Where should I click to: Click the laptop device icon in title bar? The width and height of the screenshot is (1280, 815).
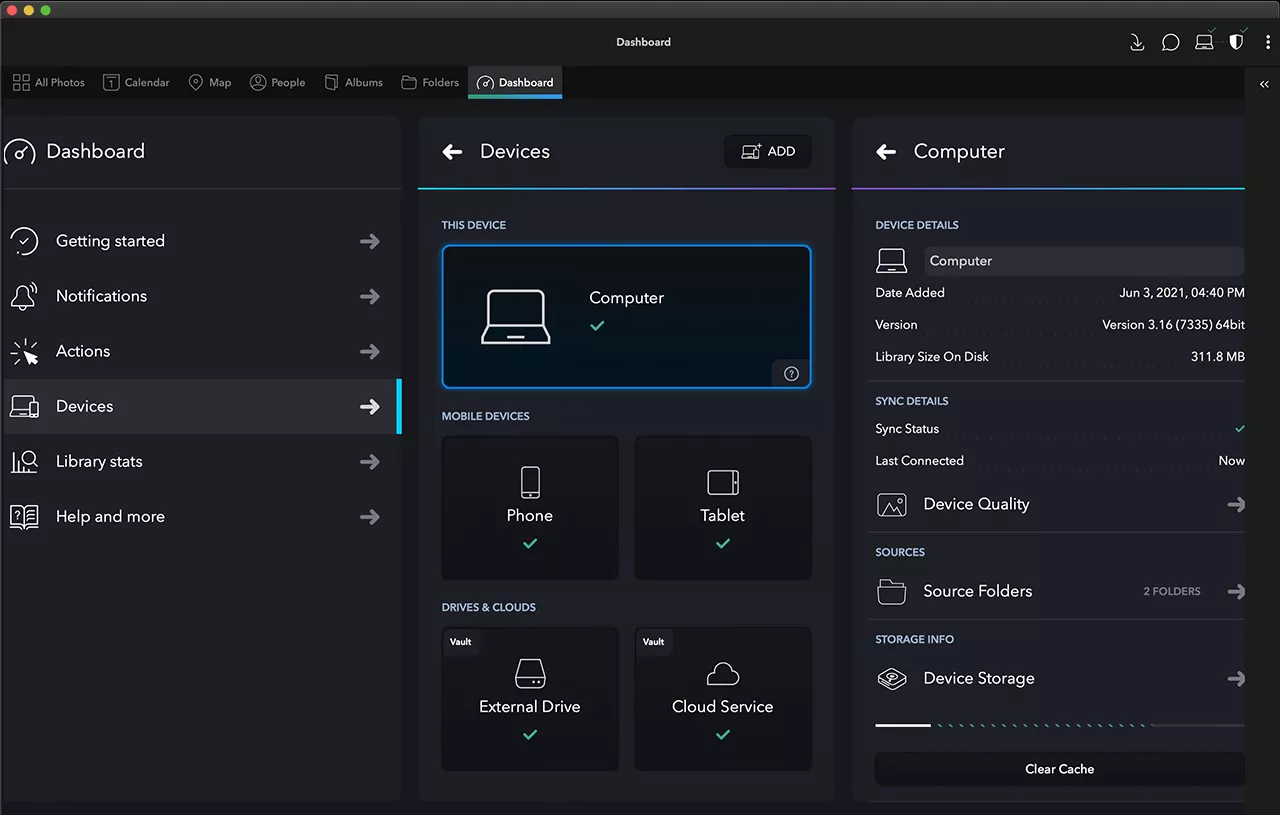[1204, 42]
